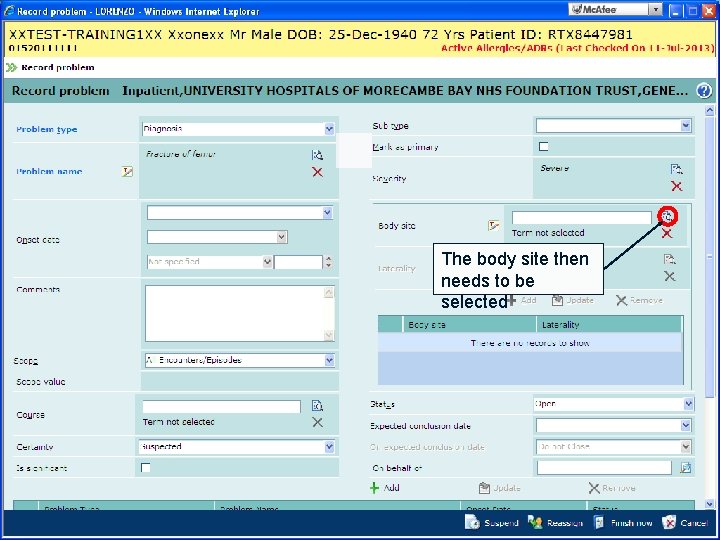Click the Active Allergies/ADRs link

click(577, 48)
